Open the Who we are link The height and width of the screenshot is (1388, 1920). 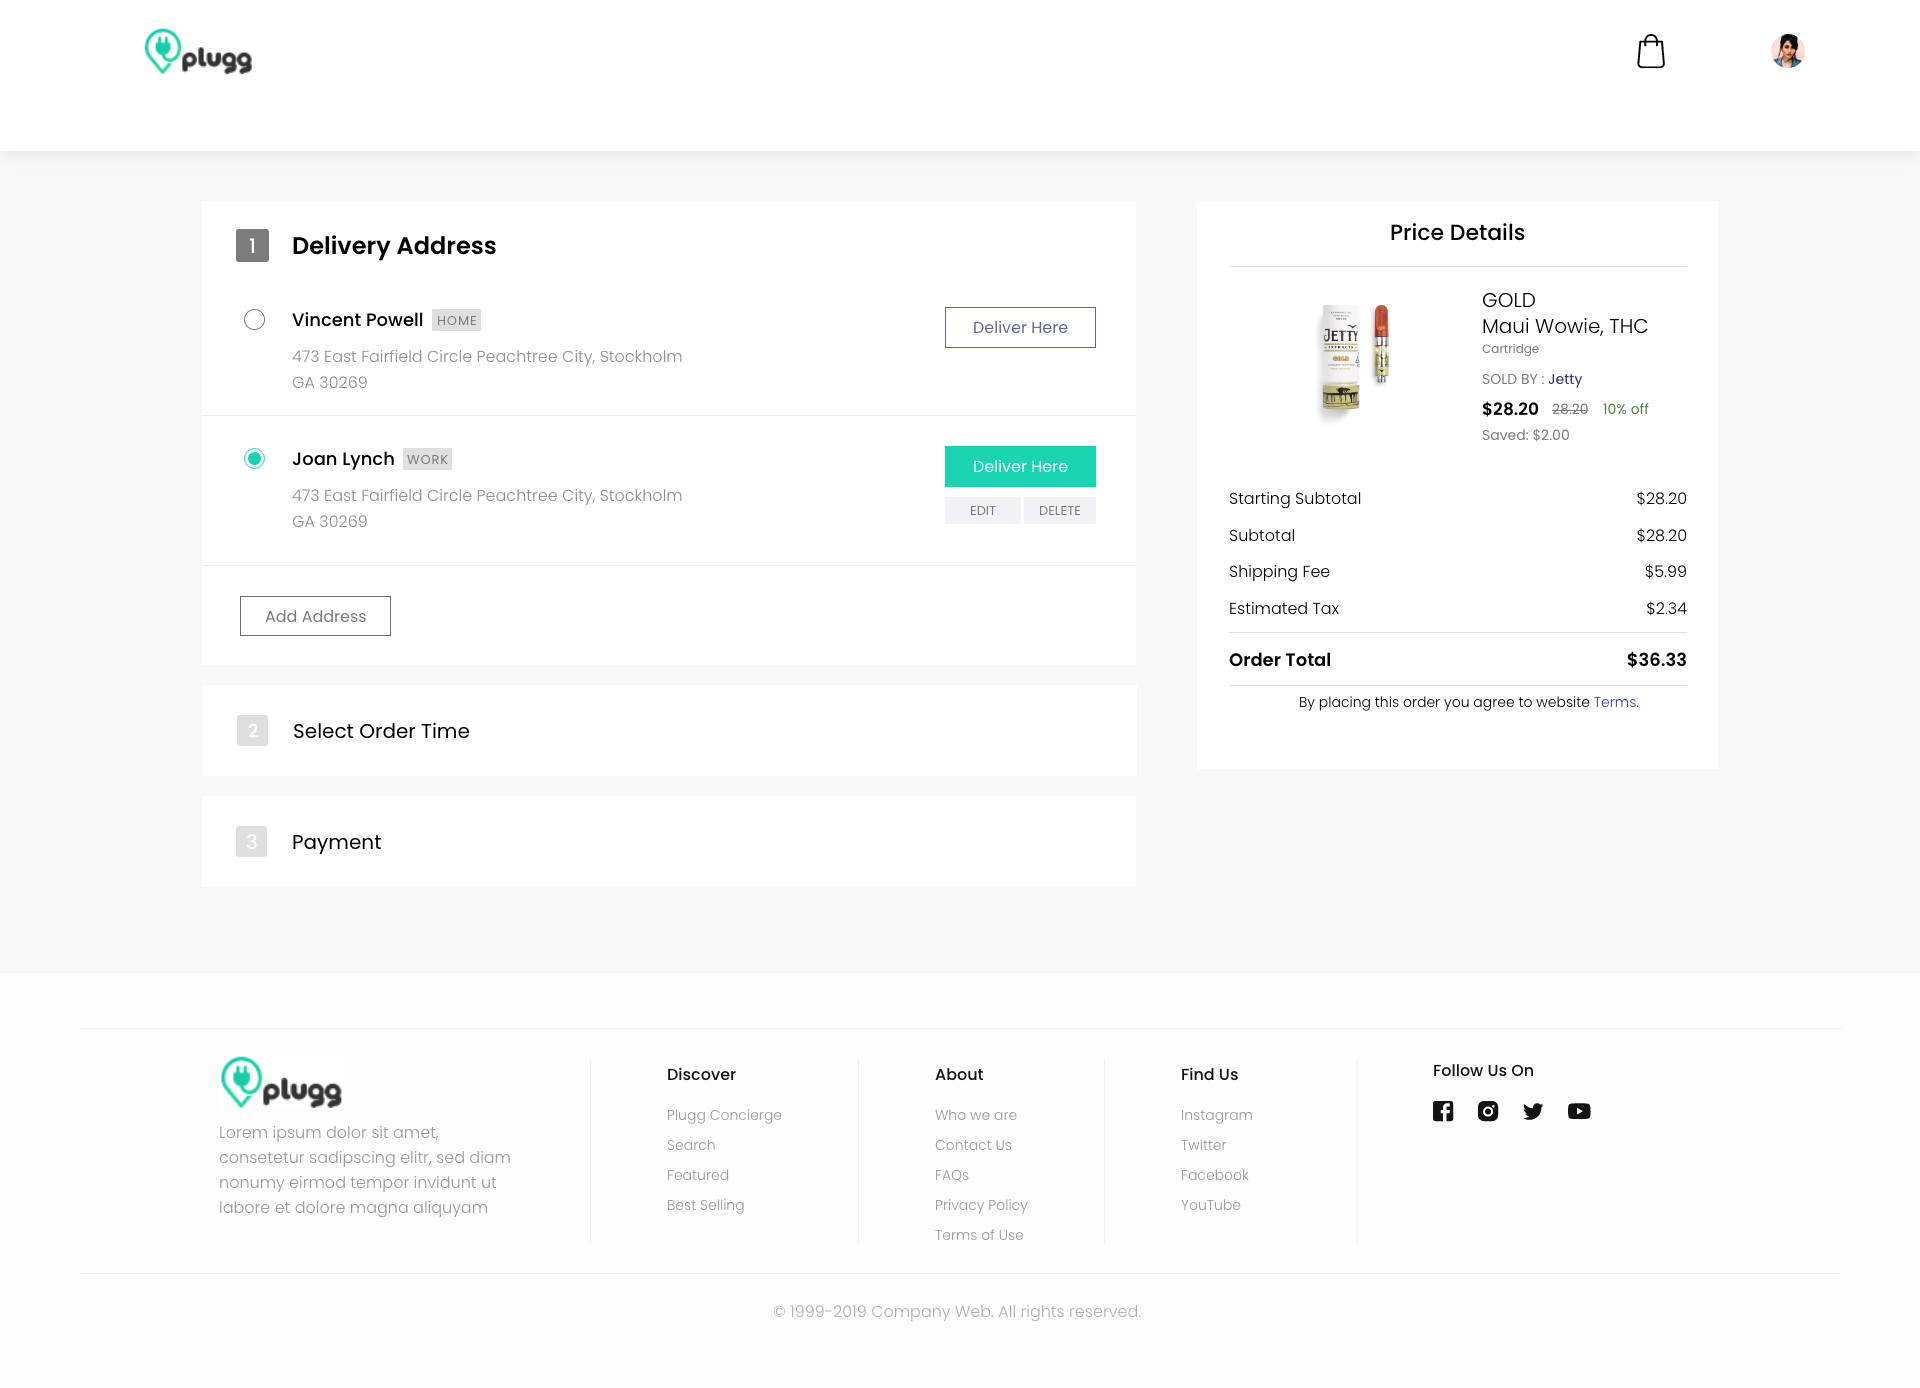976,1115
